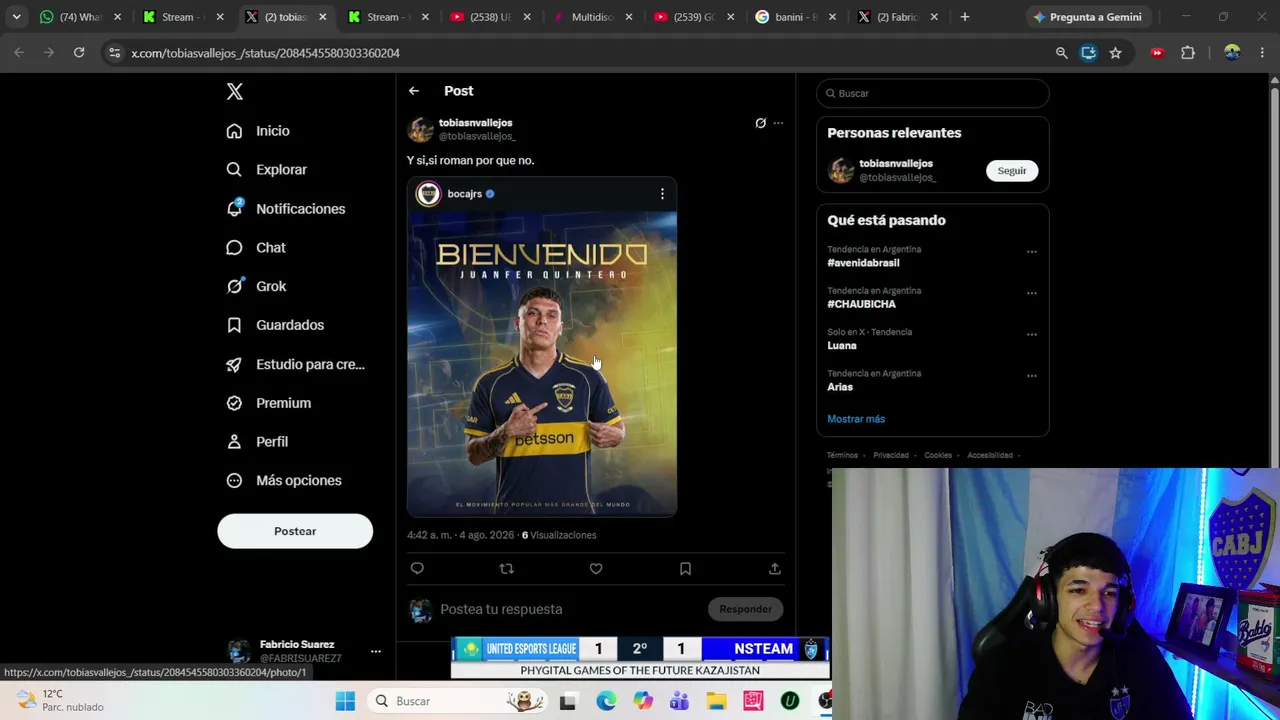The image size is (1280, 720).
Task: Open the Chrome profile avatar
Action: (x=1232, y=53)
